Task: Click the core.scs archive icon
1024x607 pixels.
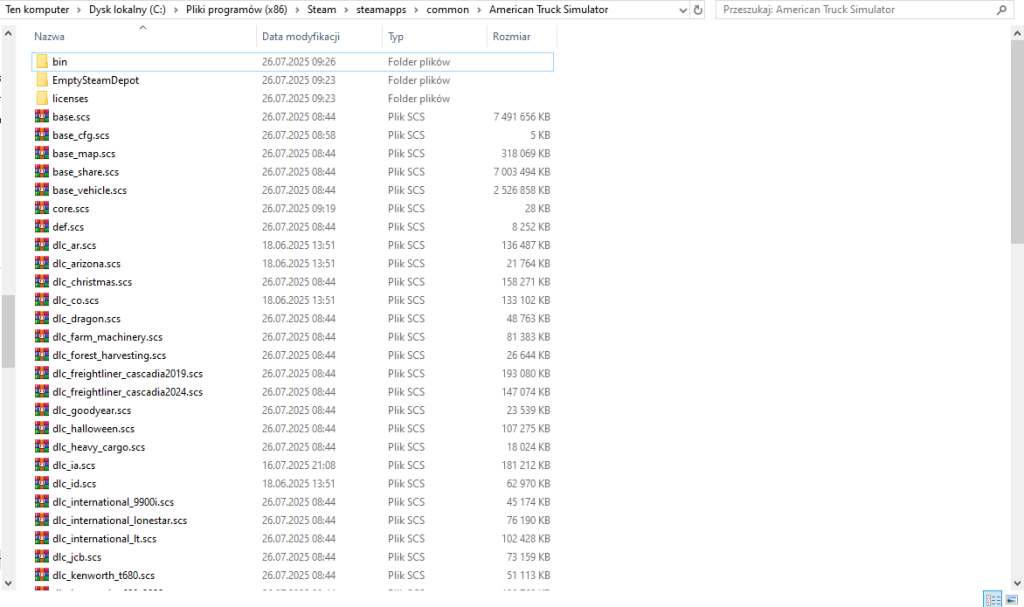Action: 42,208
